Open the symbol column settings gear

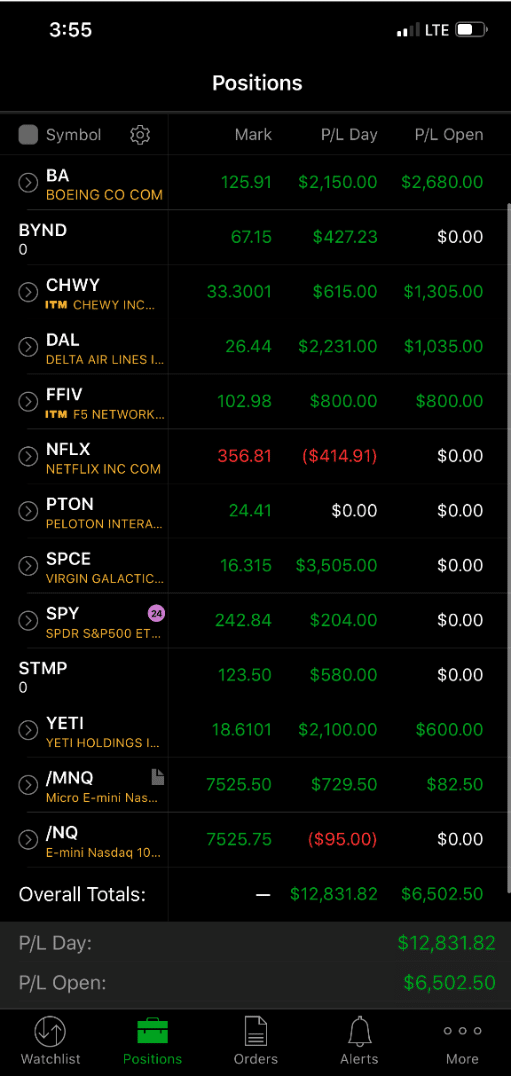pyautogui.click(x=140, y=134)
